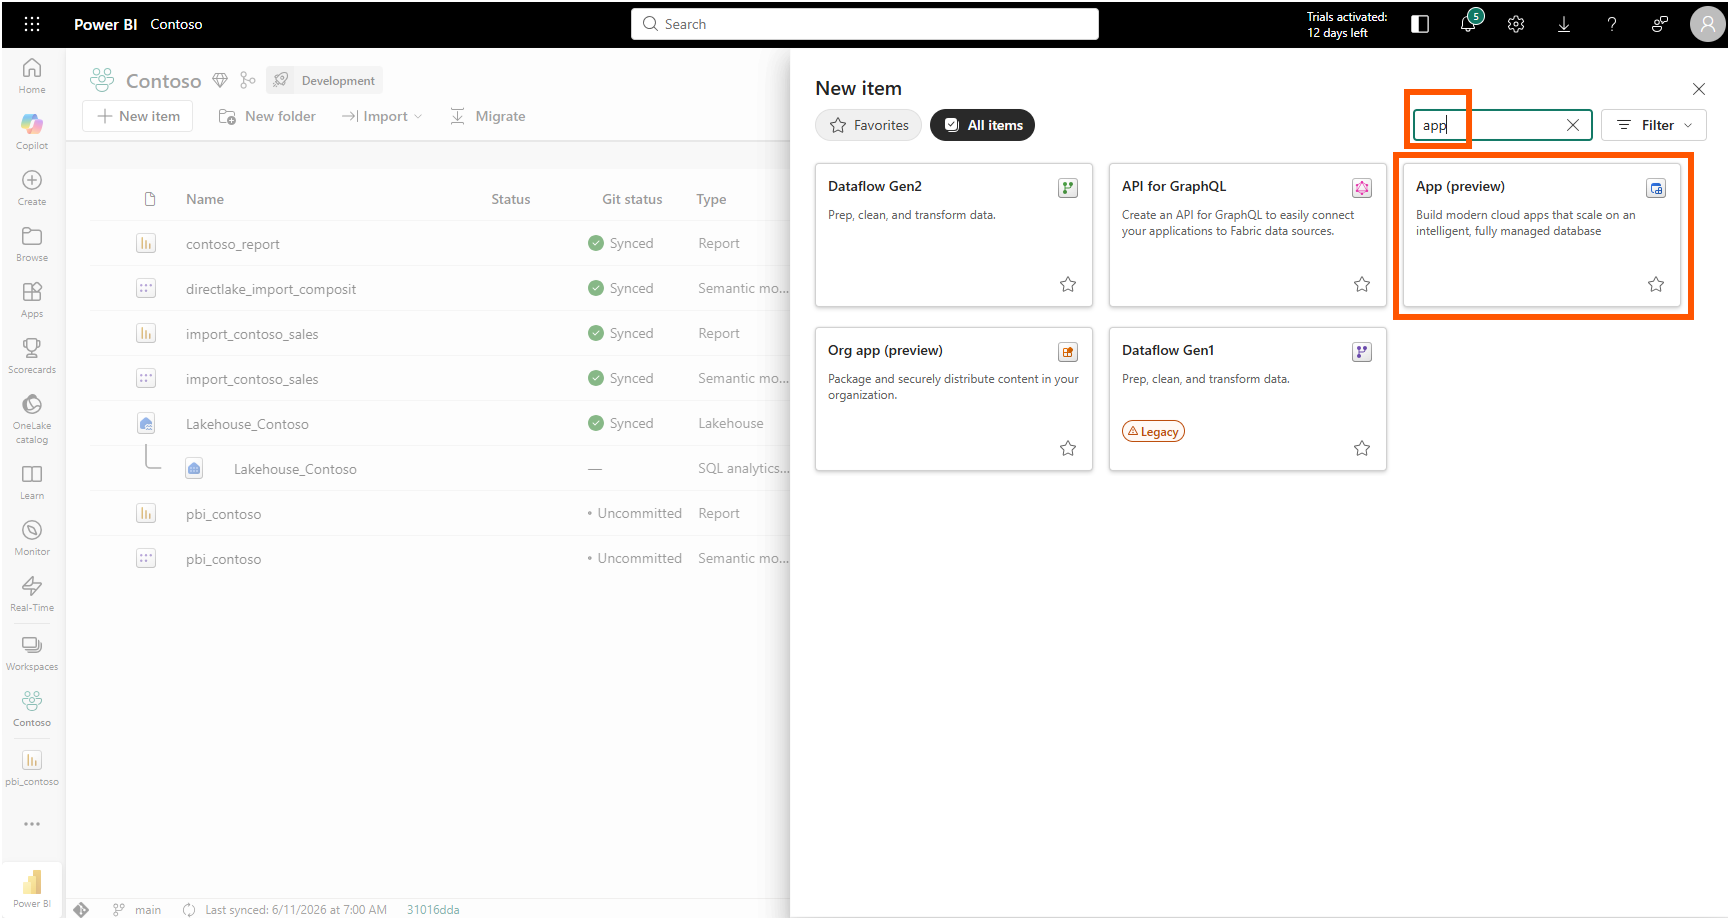Open the Contoso workspace in sidebar
This screenshot has height=920, width=1730.
[32, 708]
